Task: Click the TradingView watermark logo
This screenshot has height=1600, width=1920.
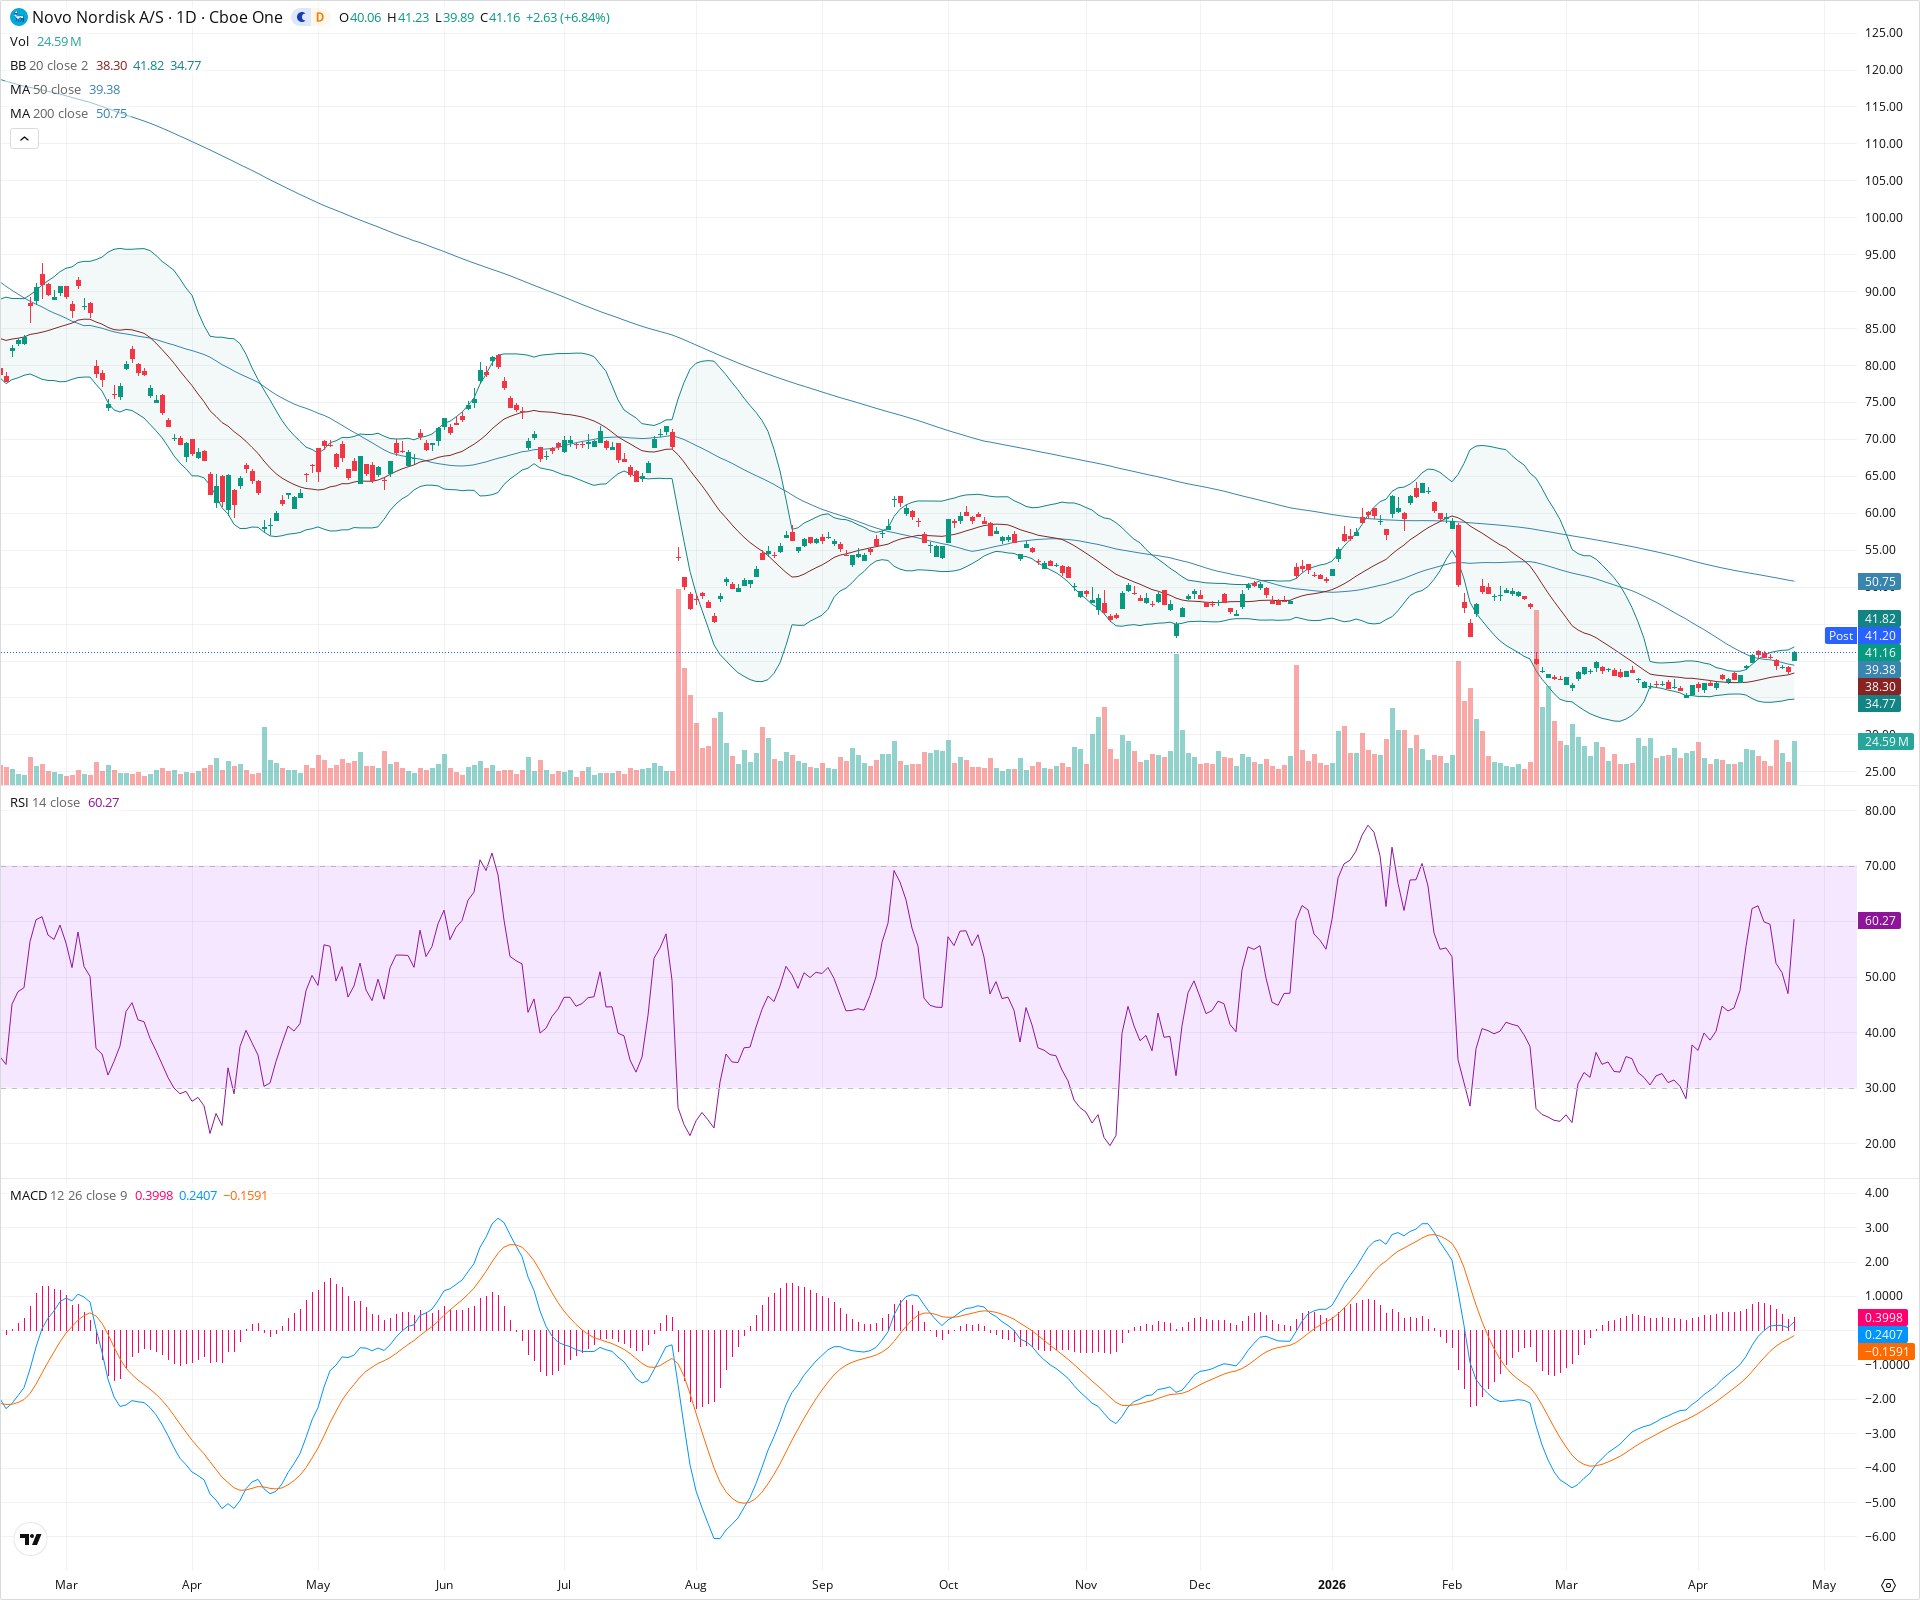Action: (30, 1539)
